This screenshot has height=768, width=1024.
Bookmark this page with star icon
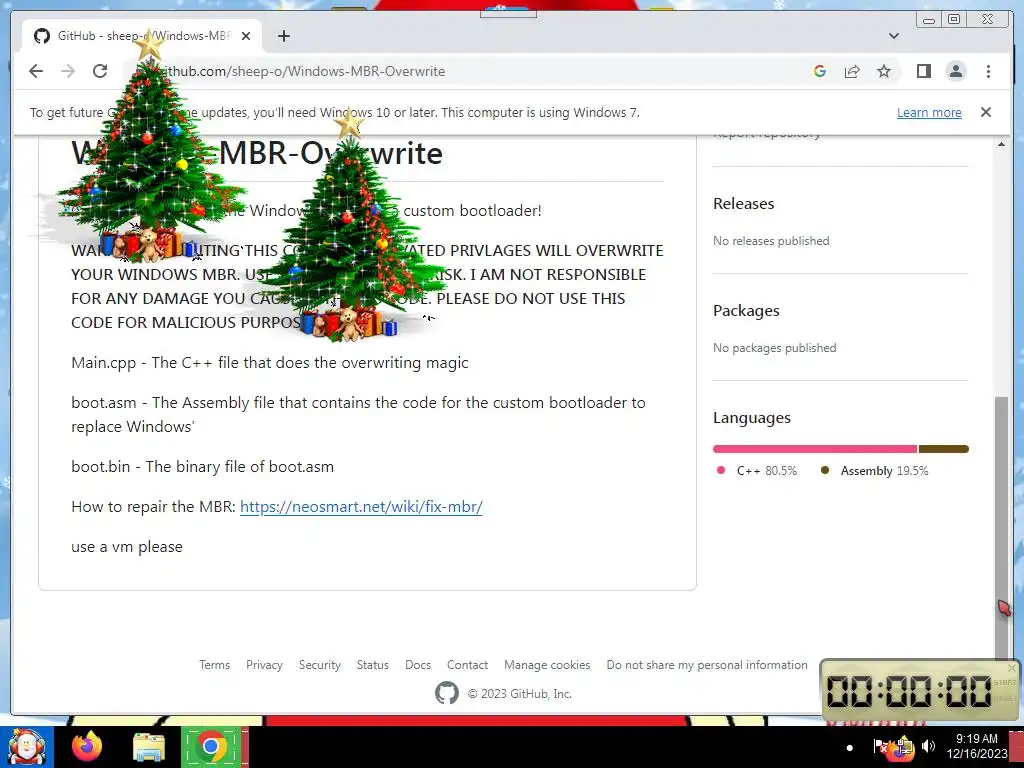(x=884, y=71)
